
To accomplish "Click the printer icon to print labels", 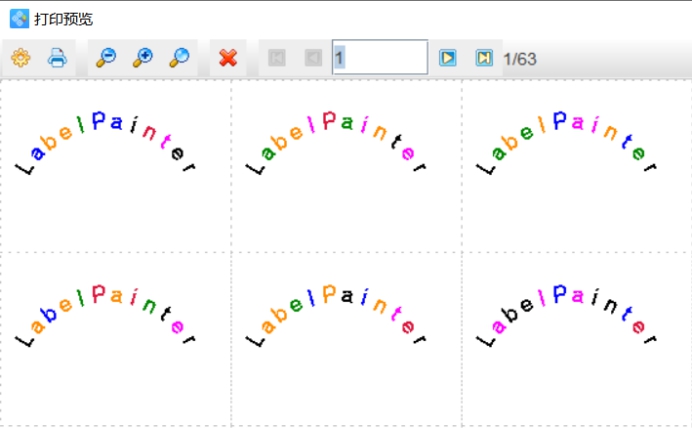I will [x=57, y=58].
